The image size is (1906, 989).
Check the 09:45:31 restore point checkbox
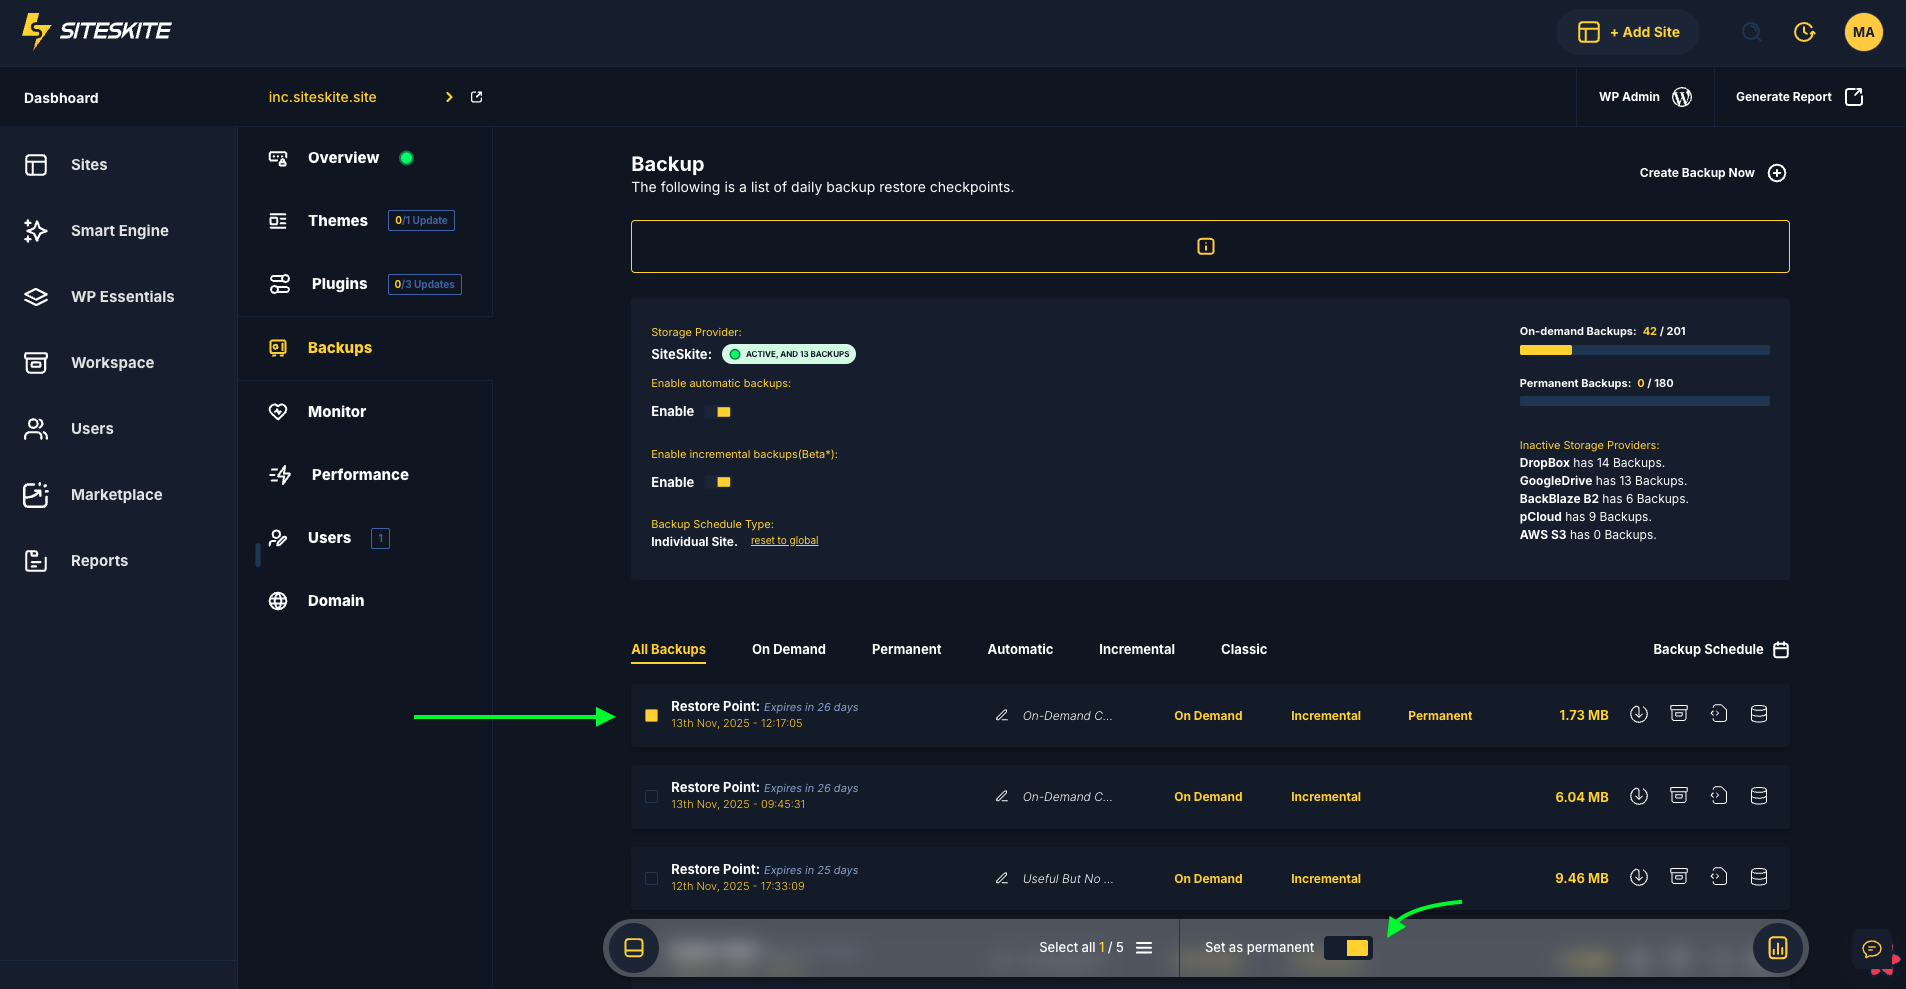click(651, 797)
